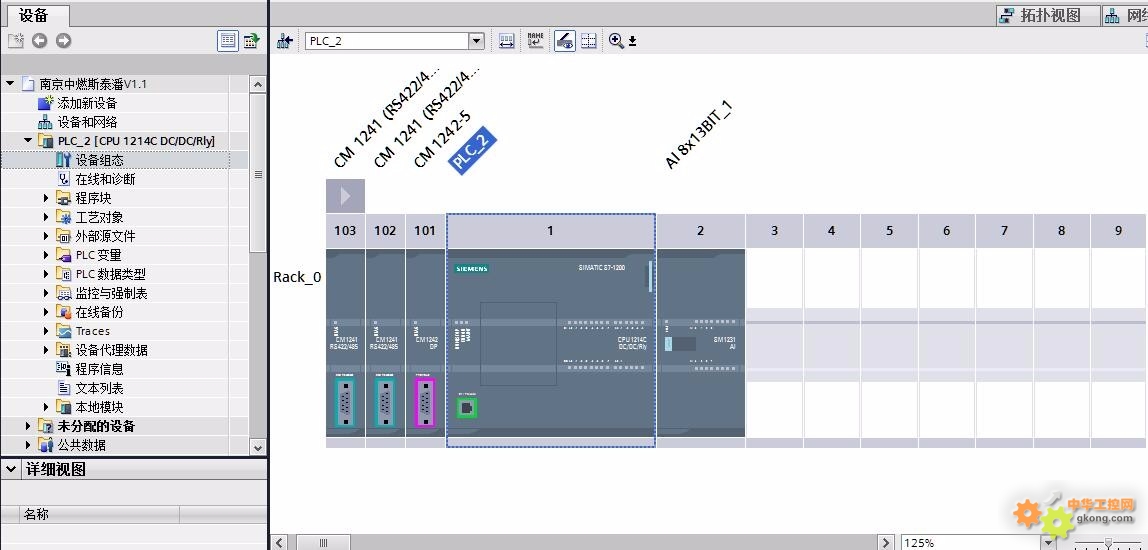This screenshot has height=550, width=1148.
Task: Expand the PLC 数据类型 folder
Action: click(46, 274)
